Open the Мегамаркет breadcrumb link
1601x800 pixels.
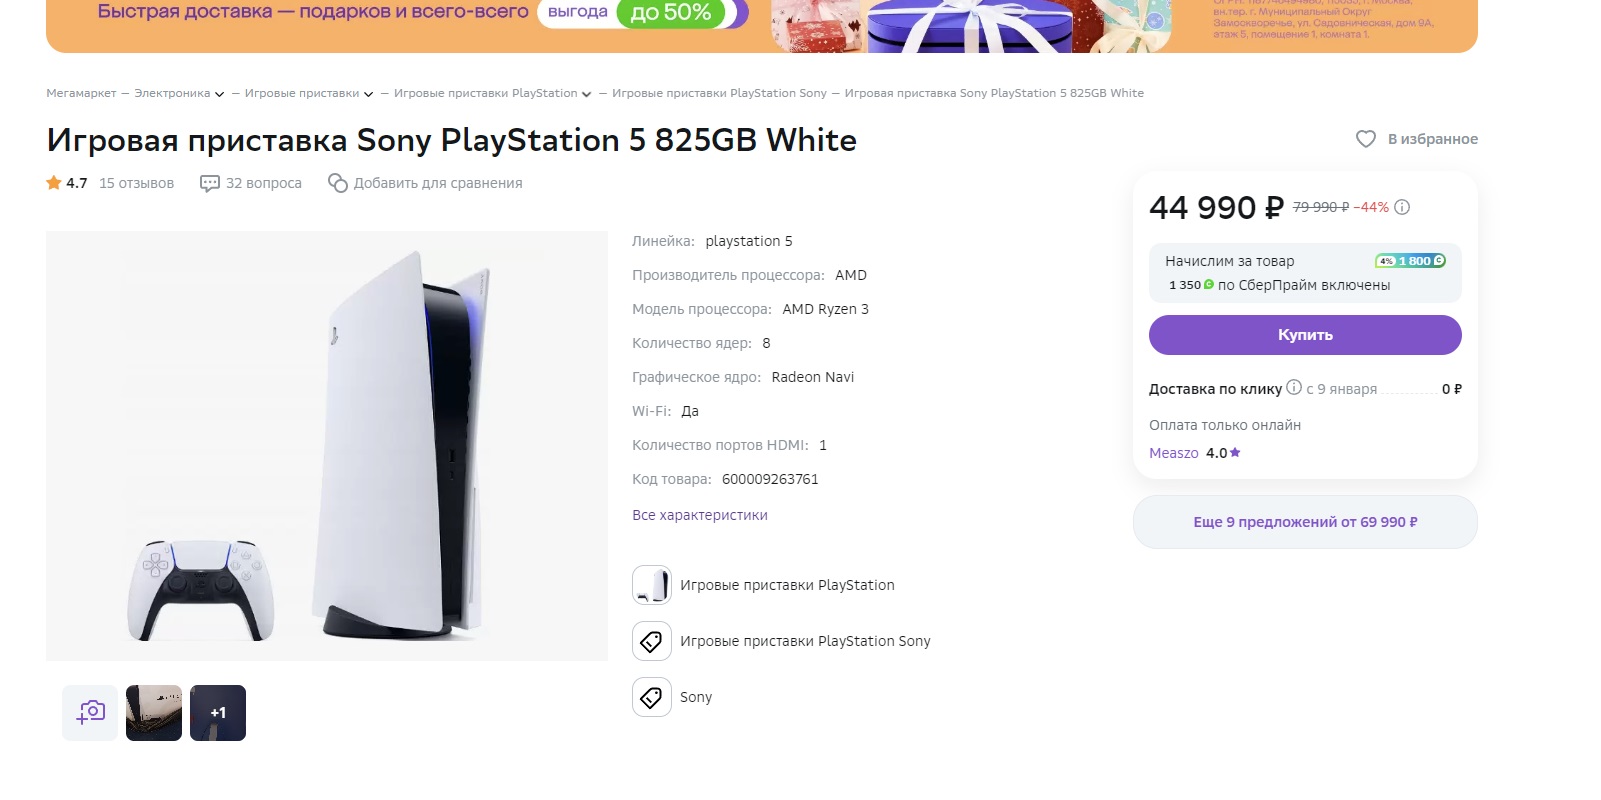(81, 93)
